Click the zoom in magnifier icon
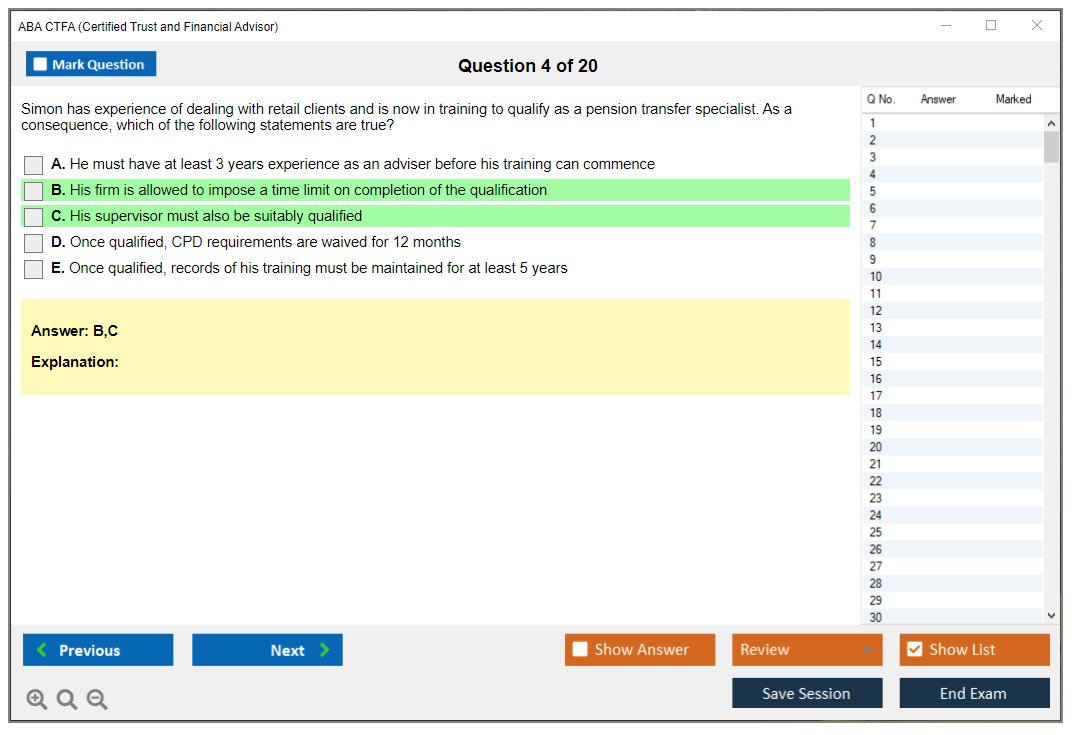 click(x=37, y=700)
